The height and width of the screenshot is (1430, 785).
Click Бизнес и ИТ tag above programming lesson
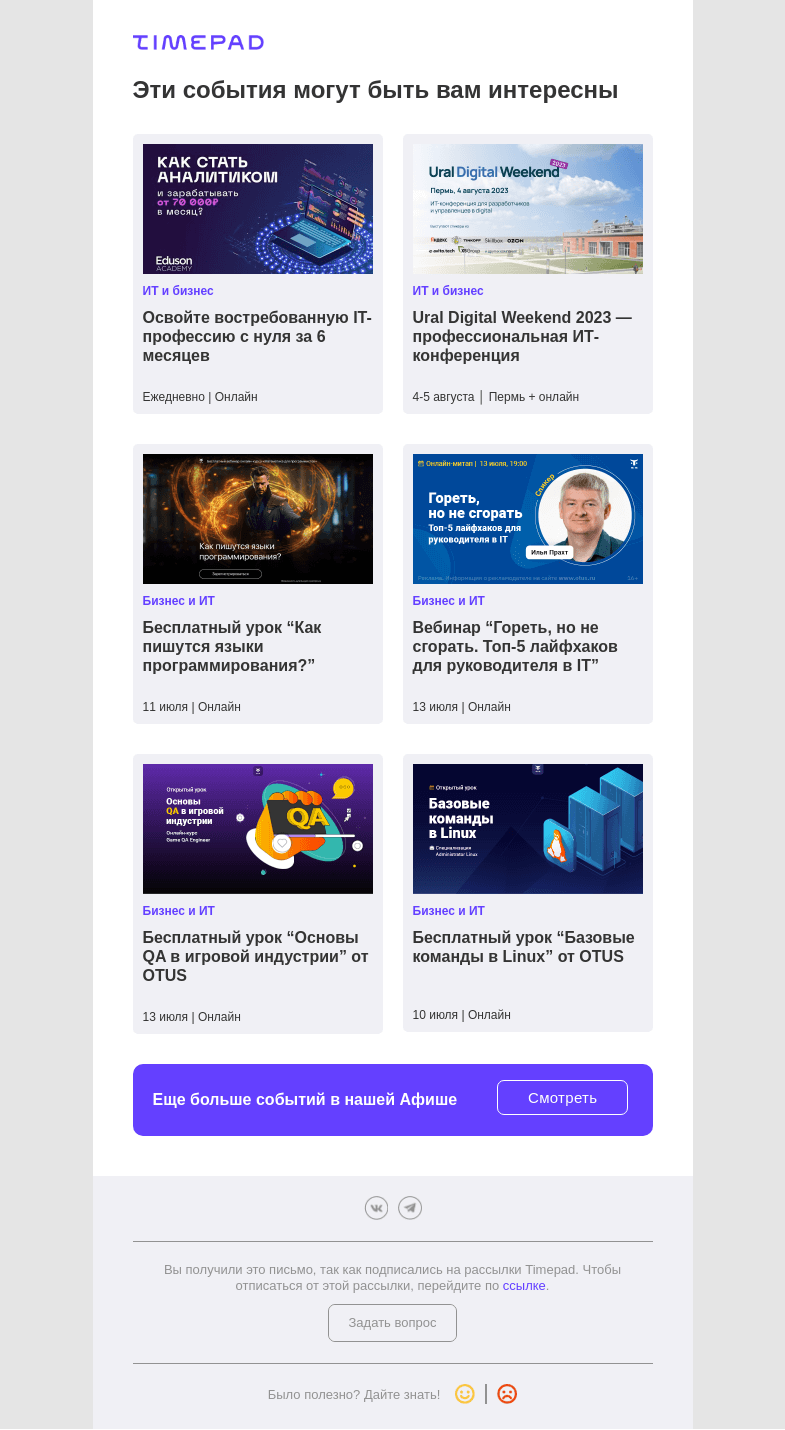[179, 601]
